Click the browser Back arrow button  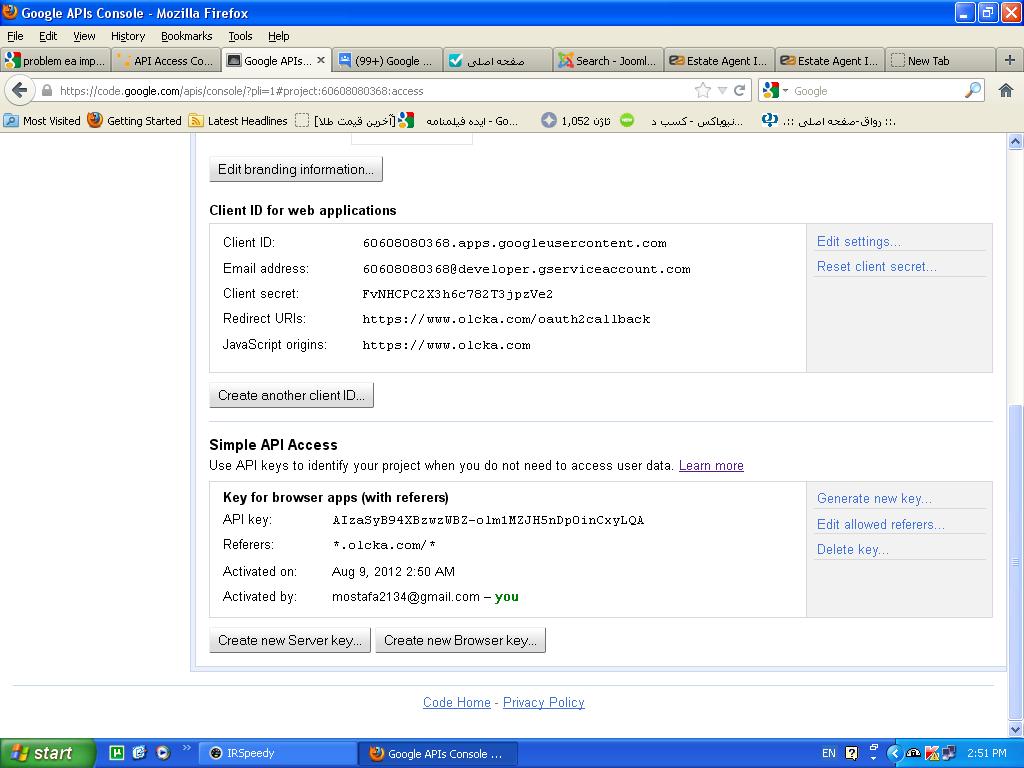coord(20,90)
